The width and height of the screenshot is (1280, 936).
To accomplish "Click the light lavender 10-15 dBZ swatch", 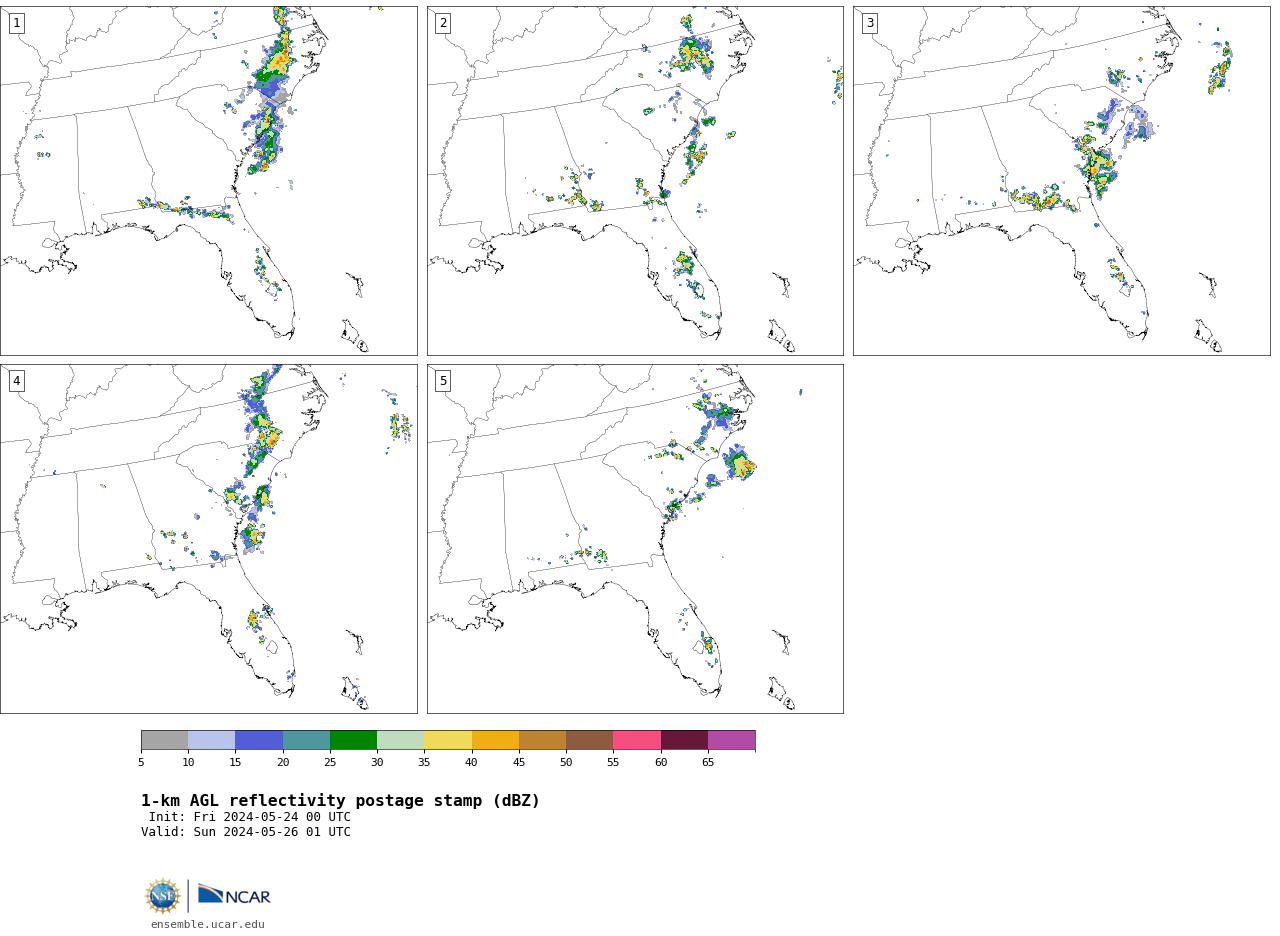I will [x=211, y=740].
